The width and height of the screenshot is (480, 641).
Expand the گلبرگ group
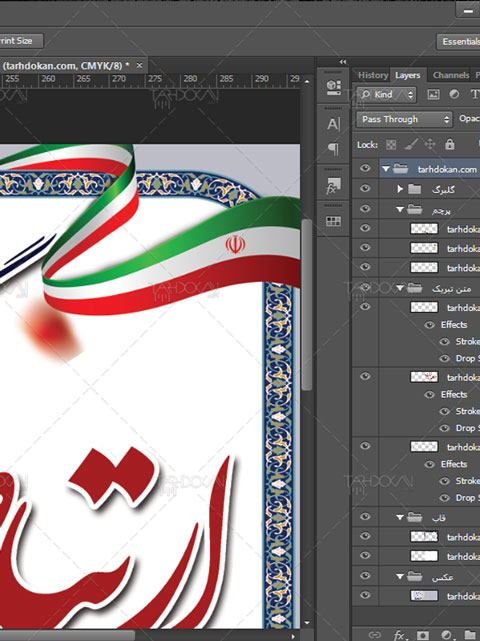coord(400,189)
